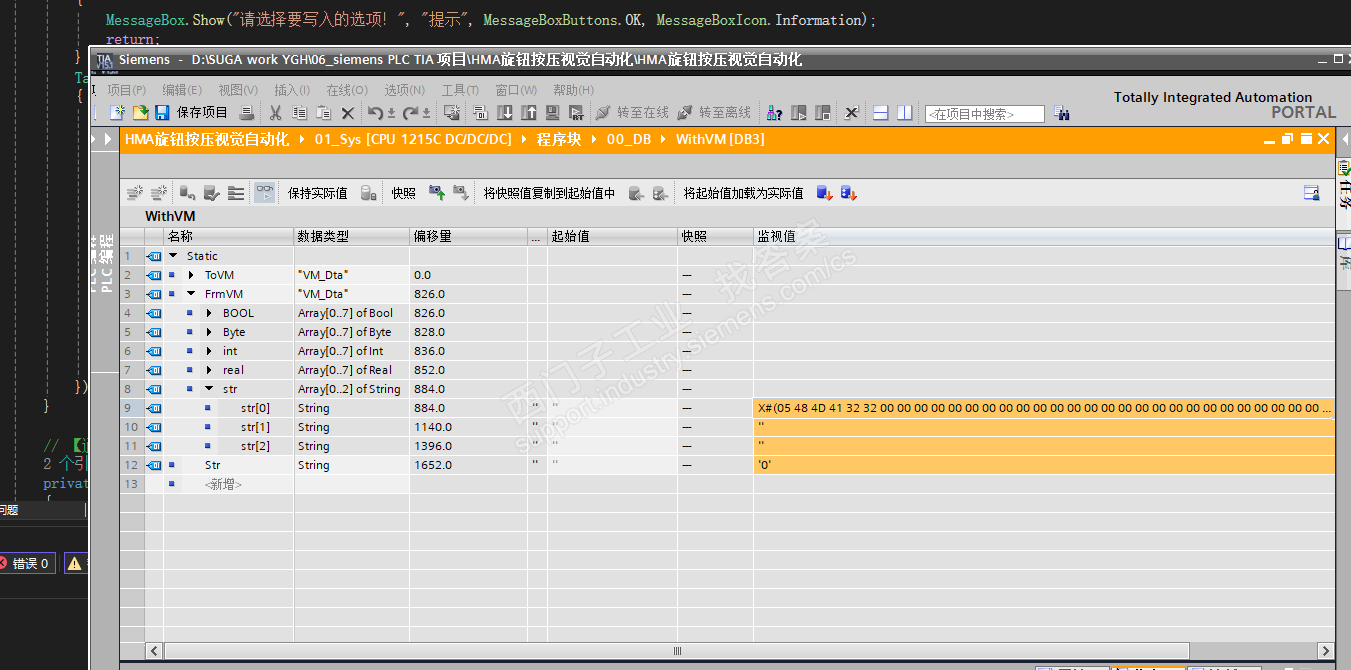Open the 视图(V) menu

pos(238,90)
